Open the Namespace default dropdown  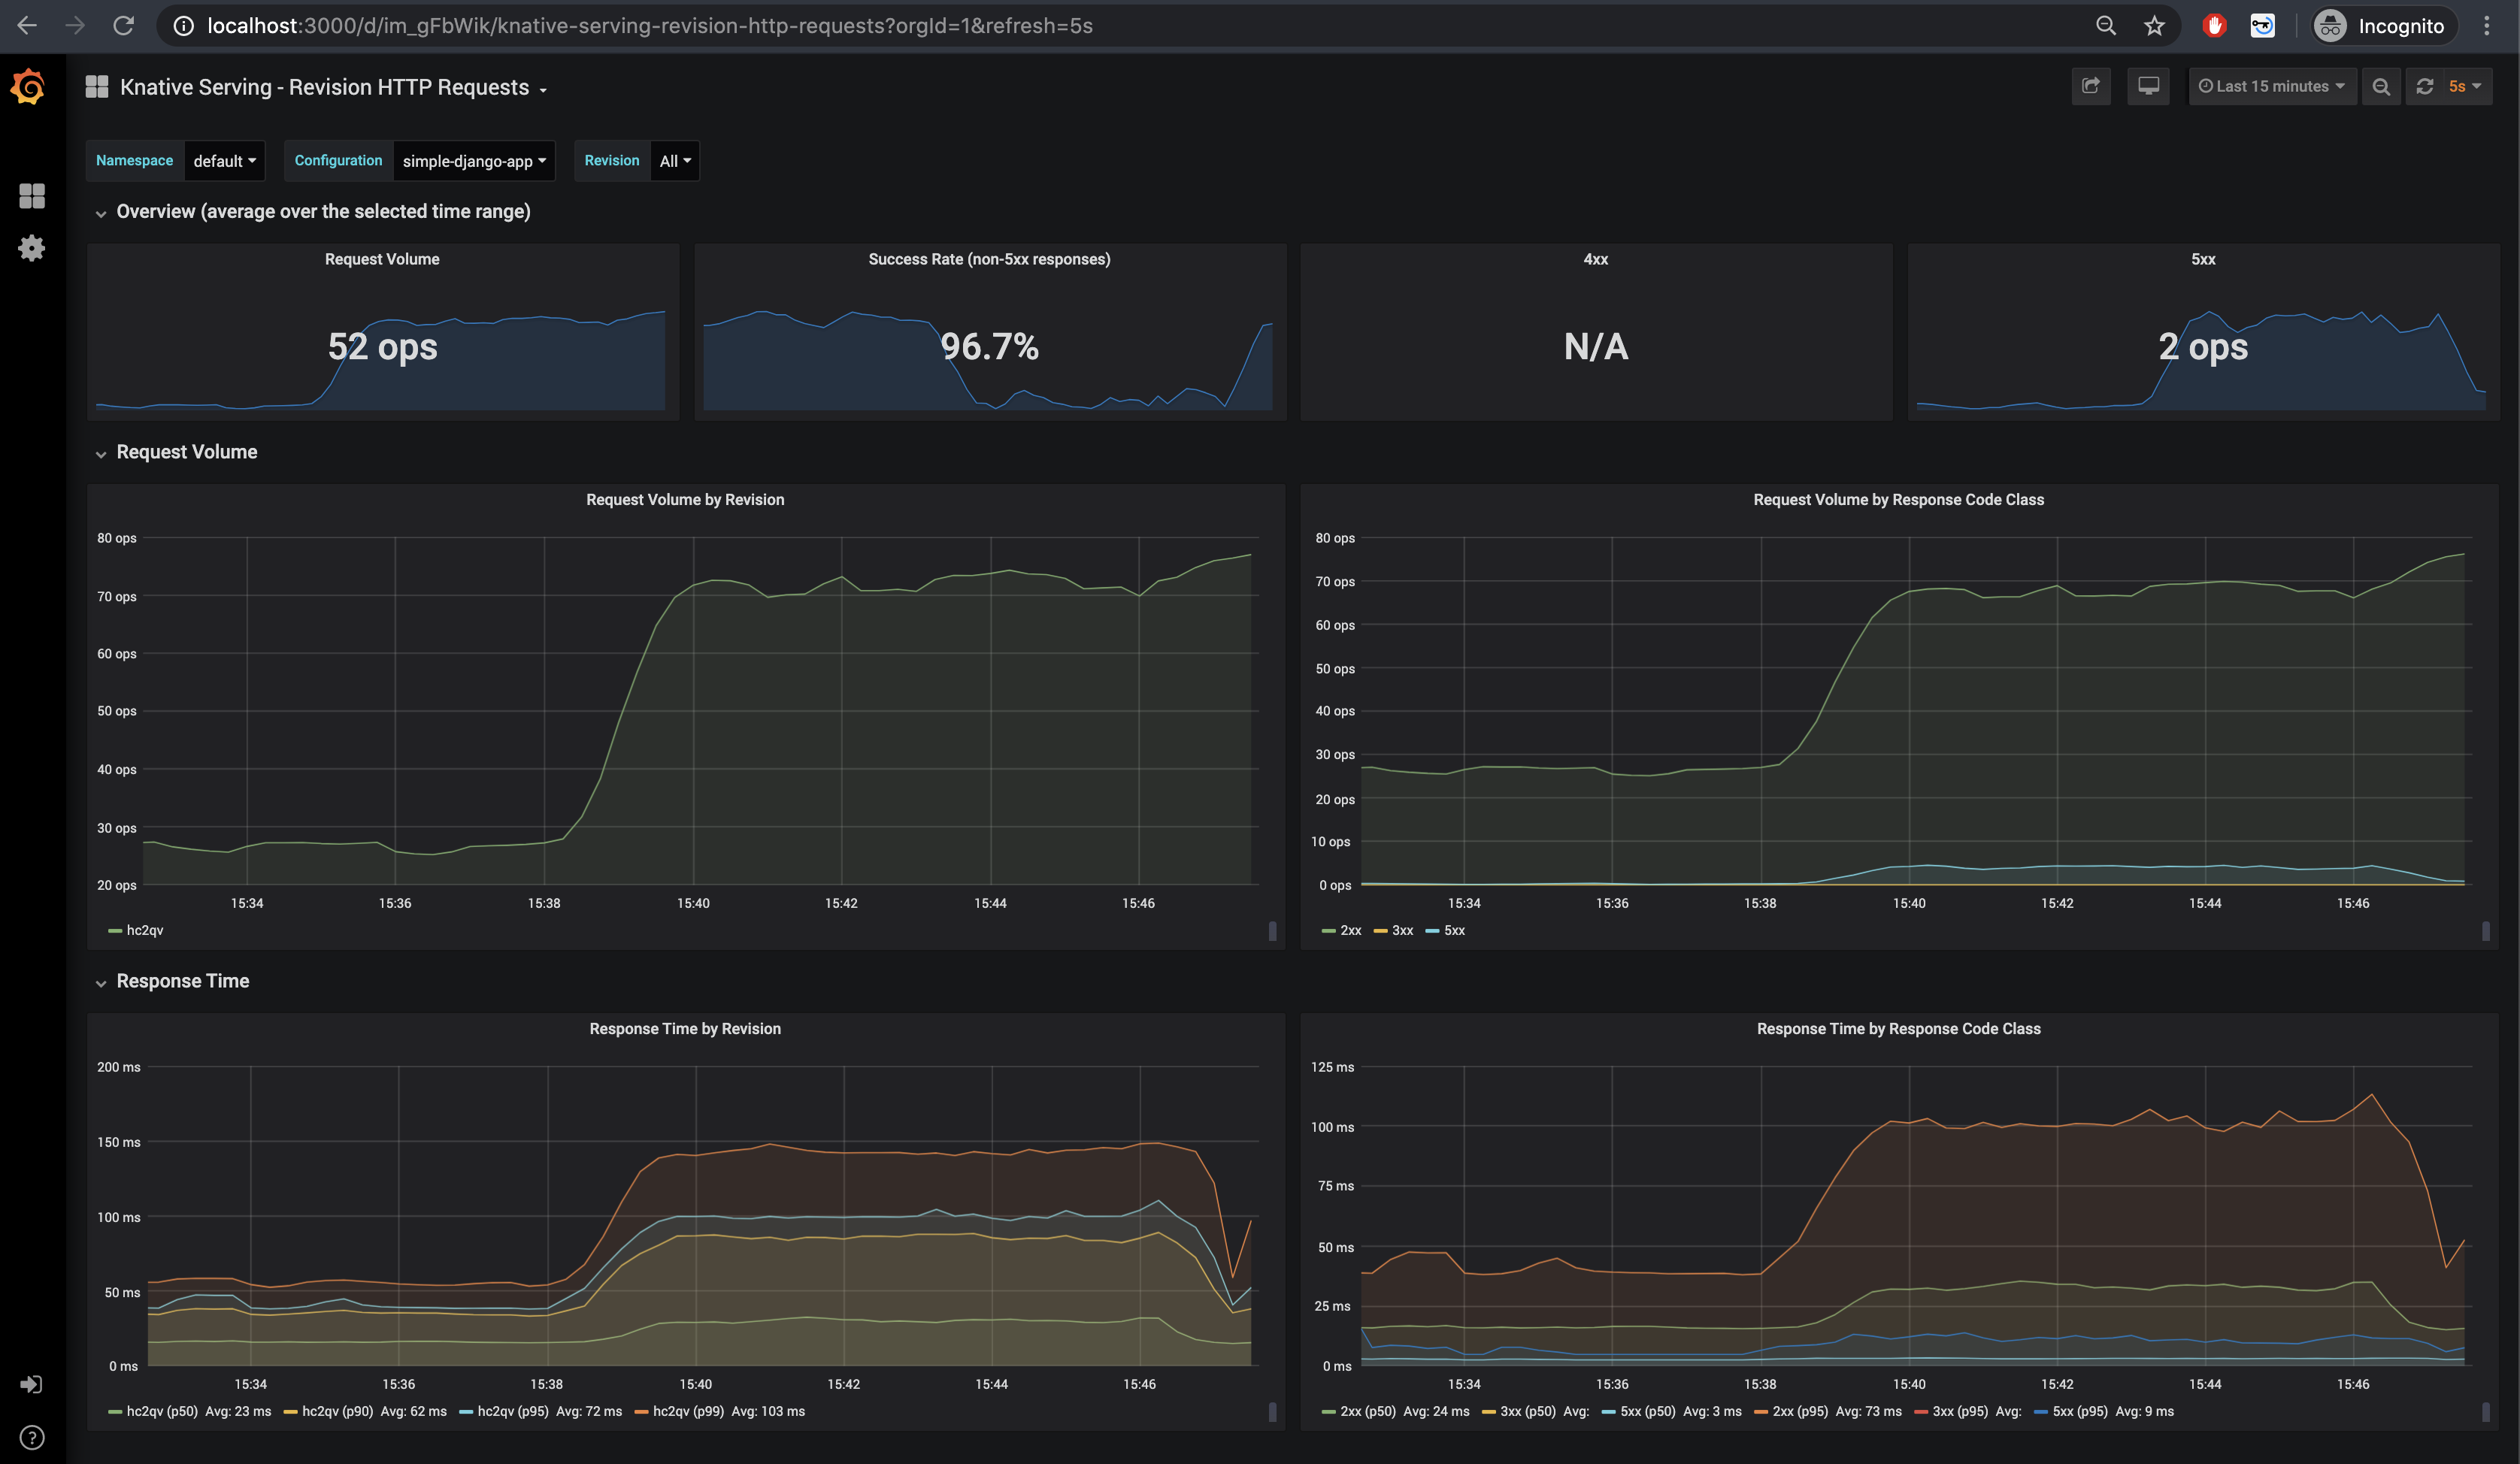tap(224, 161)
